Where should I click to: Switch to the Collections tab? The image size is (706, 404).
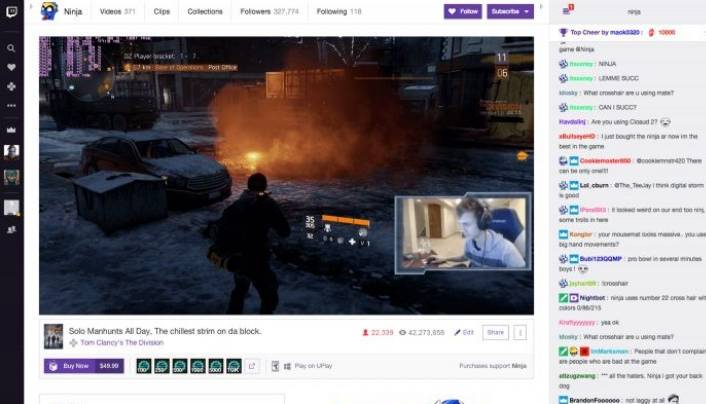point(205,12)
